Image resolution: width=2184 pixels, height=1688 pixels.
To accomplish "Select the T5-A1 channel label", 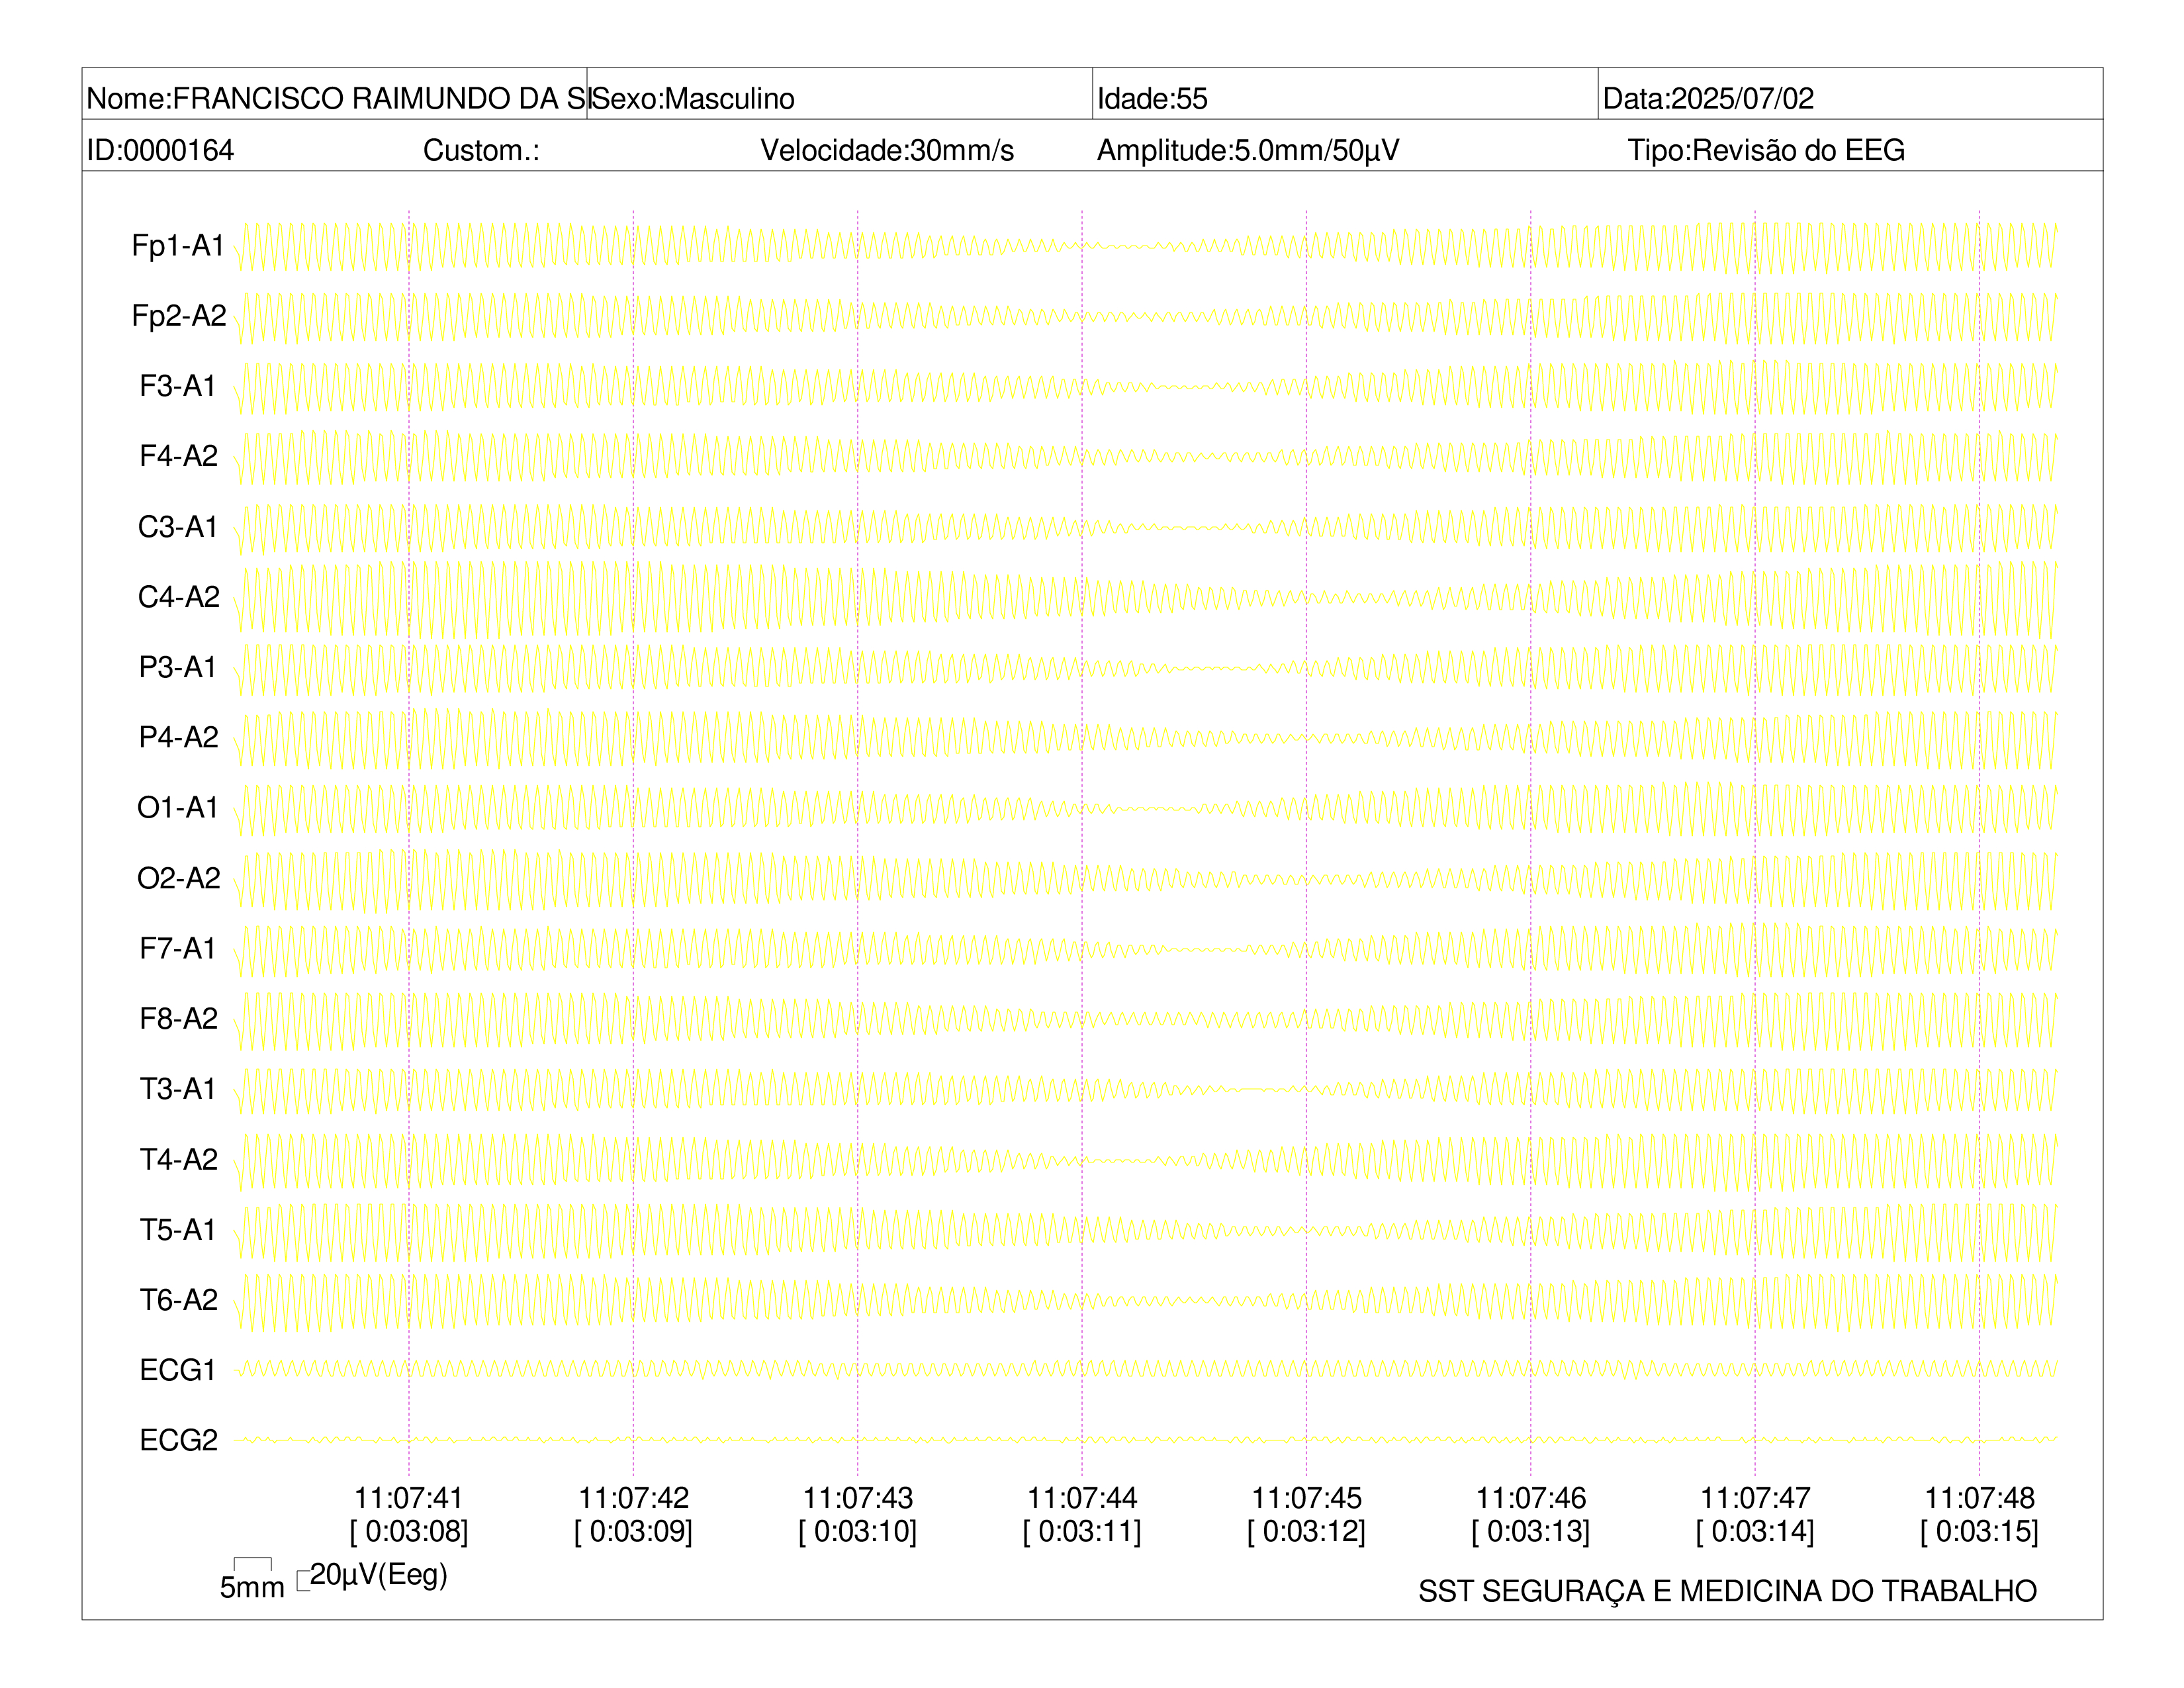I will click(178, 1229).
